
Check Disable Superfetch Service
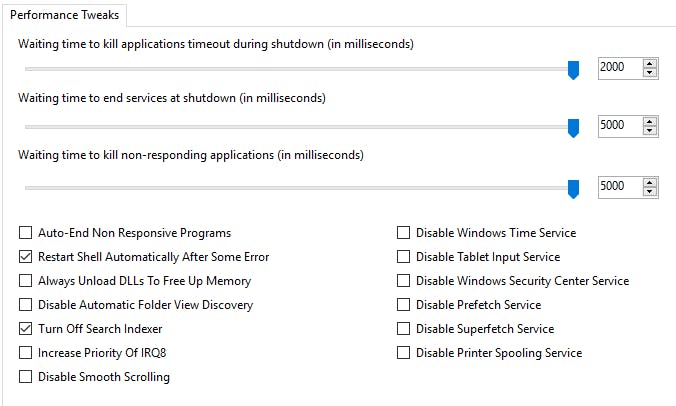[404, 329]
